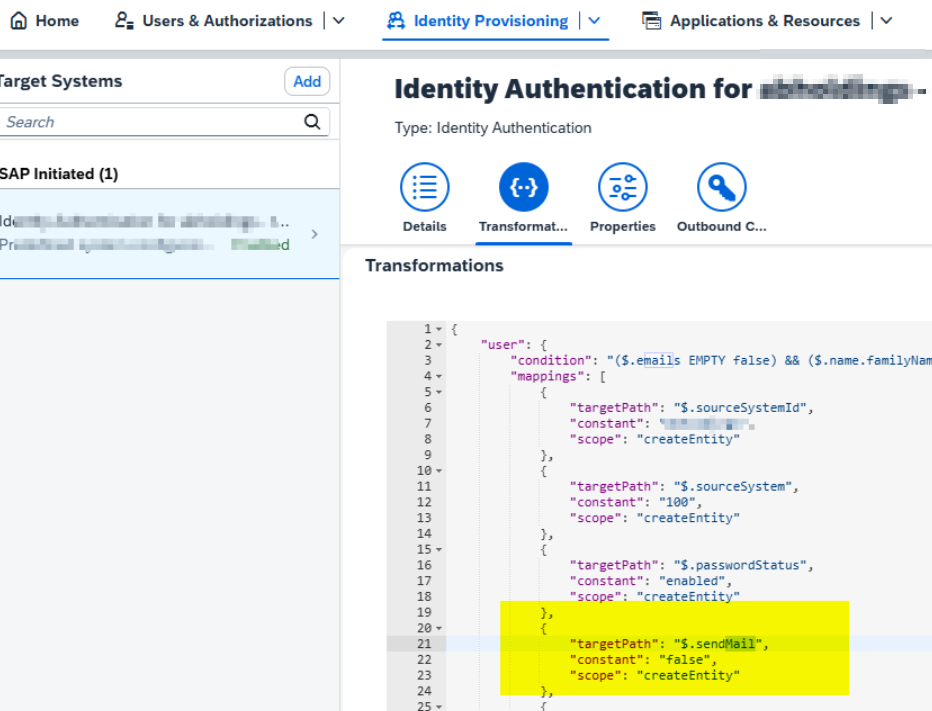Screen dimensions: 932x711
Task: Collapse code fold arrow on line 20
Action: (x=439, y=628)
